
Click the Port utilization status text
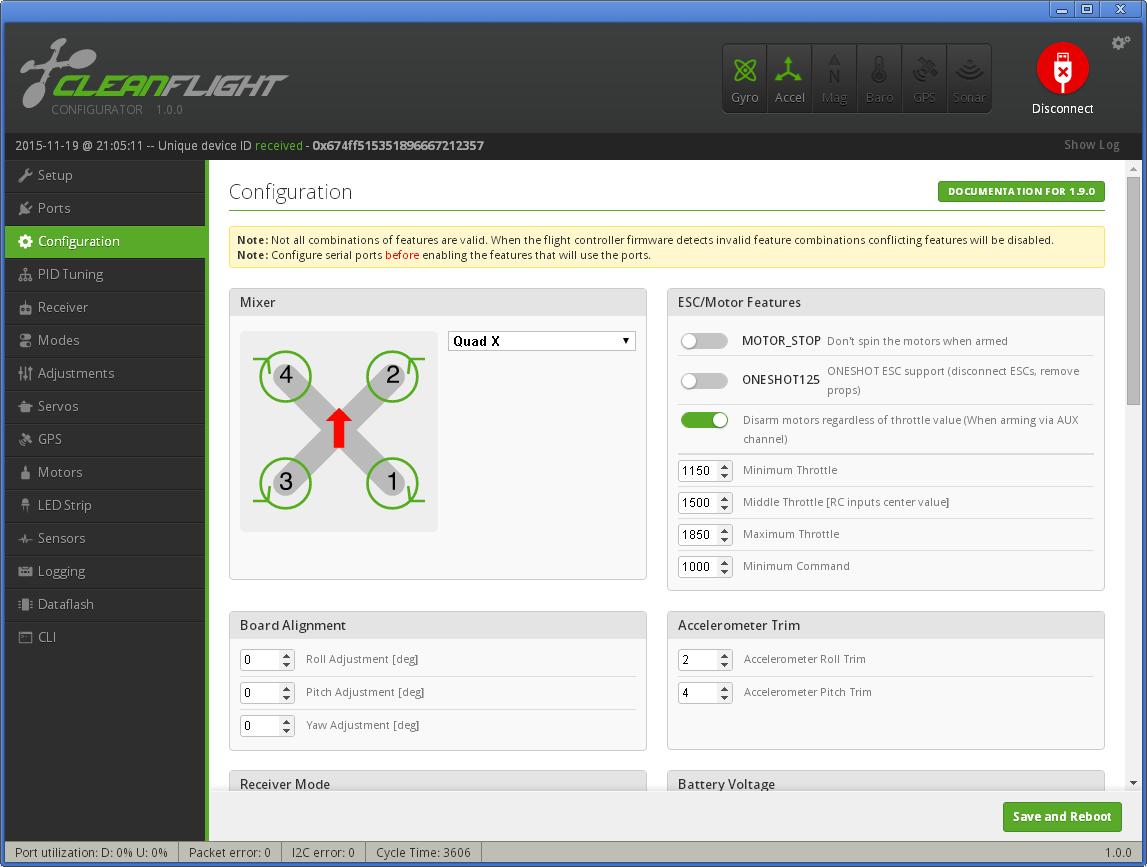point(91,852)
